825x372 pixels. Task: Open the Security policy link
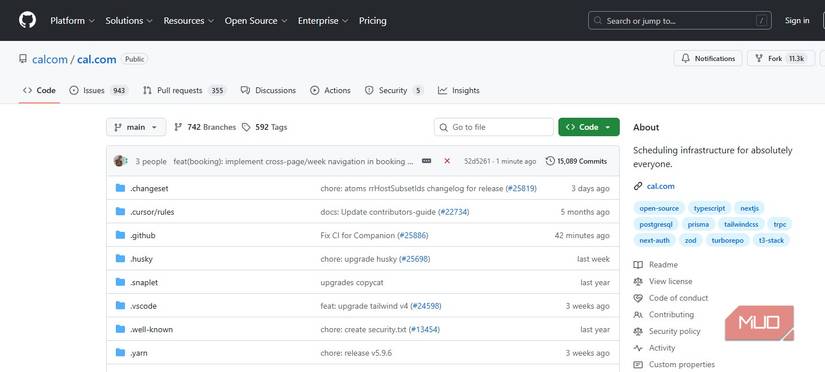click(x=667, y=331)
